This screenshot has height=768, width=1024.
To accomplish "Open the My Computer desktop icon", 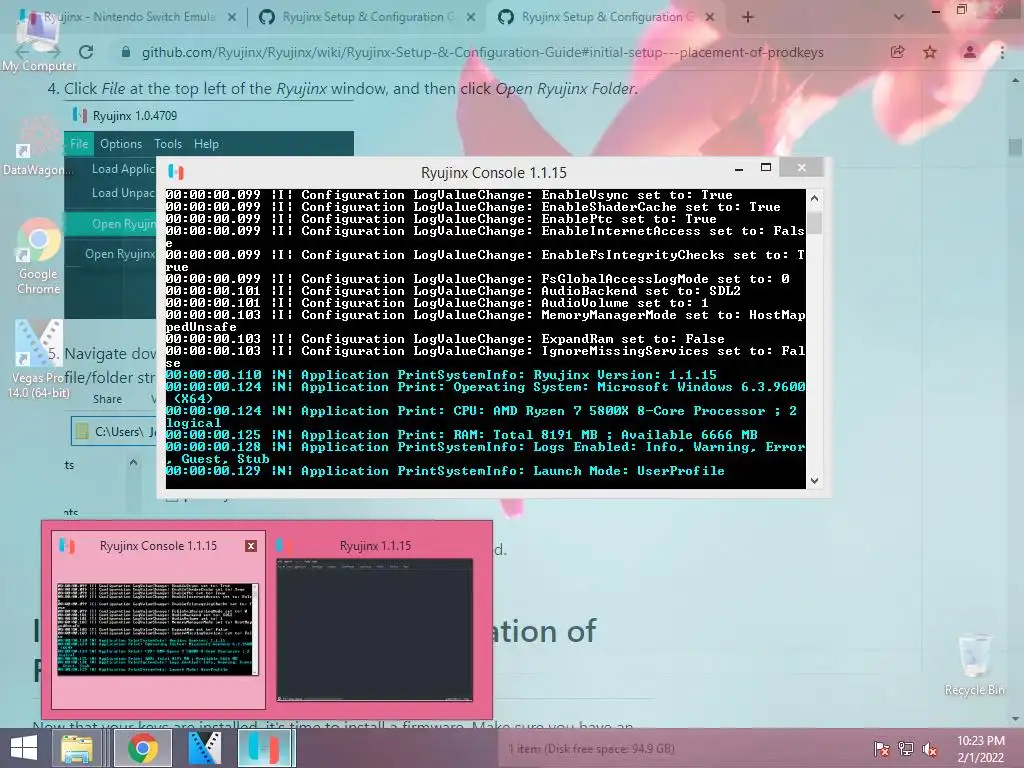I will (39, 39).
